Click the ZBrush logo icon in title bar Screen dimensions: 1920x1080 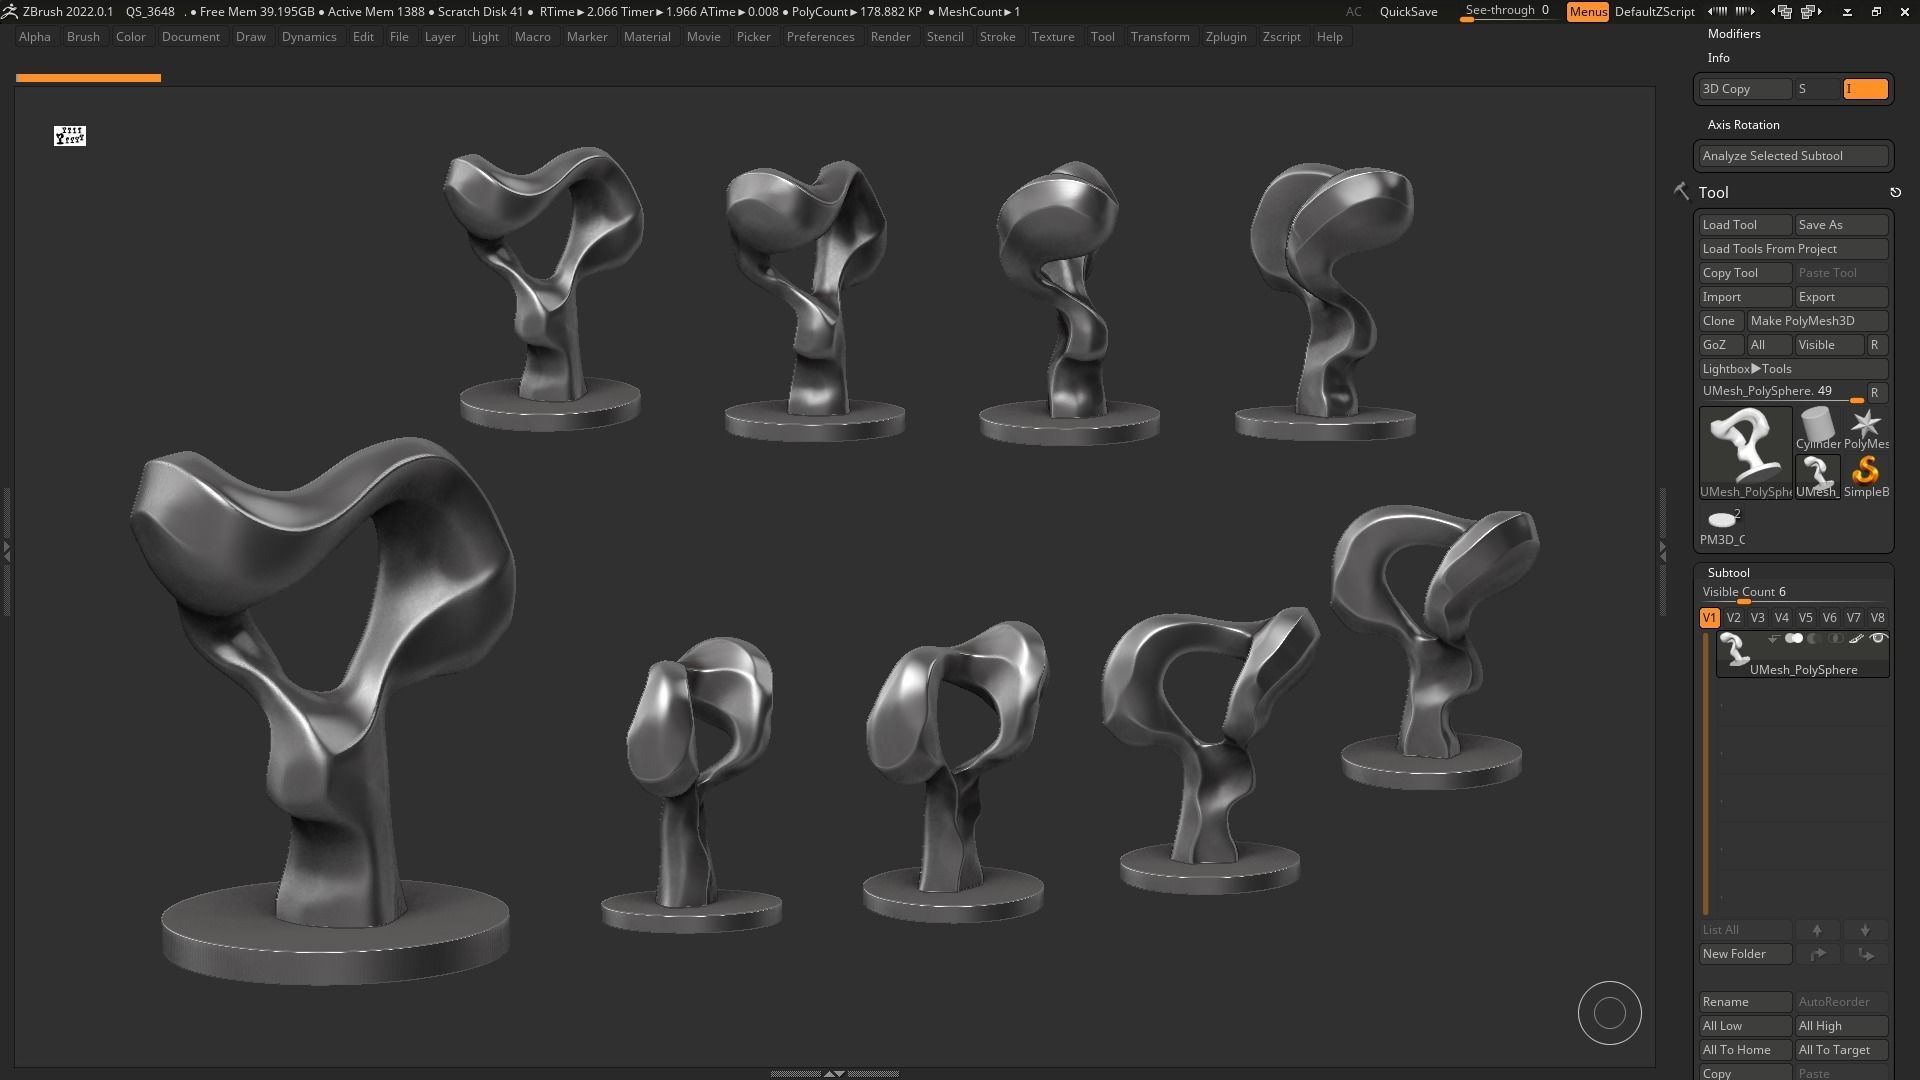click(9, 11)
